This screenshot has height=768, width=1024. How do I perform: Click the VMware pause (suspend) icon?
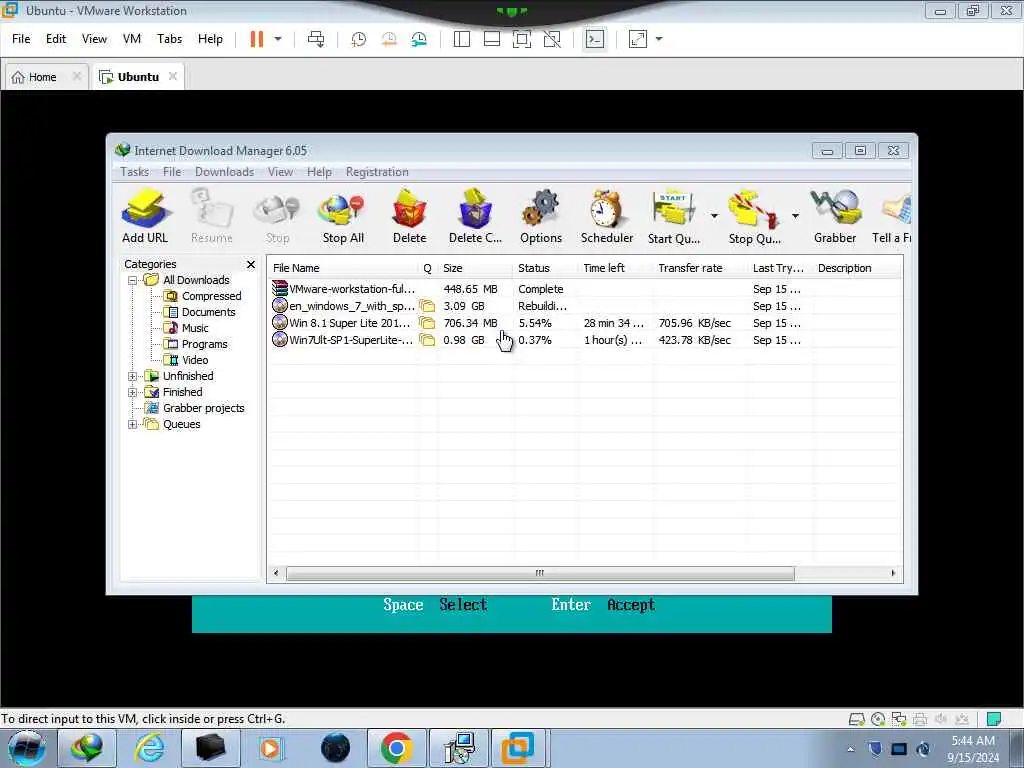[x=257, y=39]
